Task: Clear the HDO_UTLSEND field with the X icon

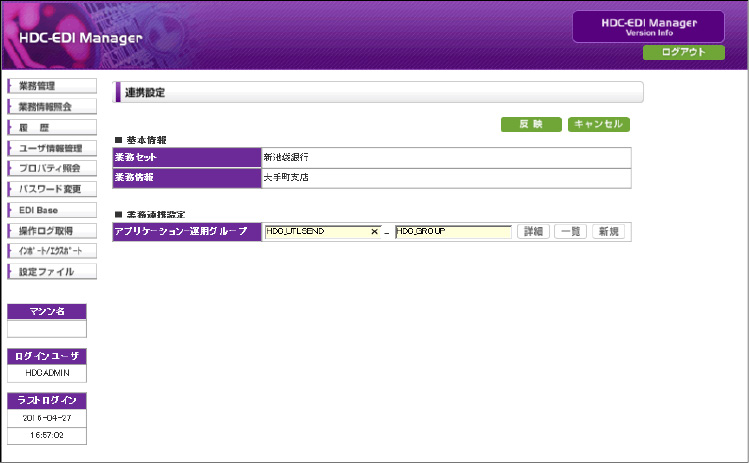Action: click(x=375, y=231)
